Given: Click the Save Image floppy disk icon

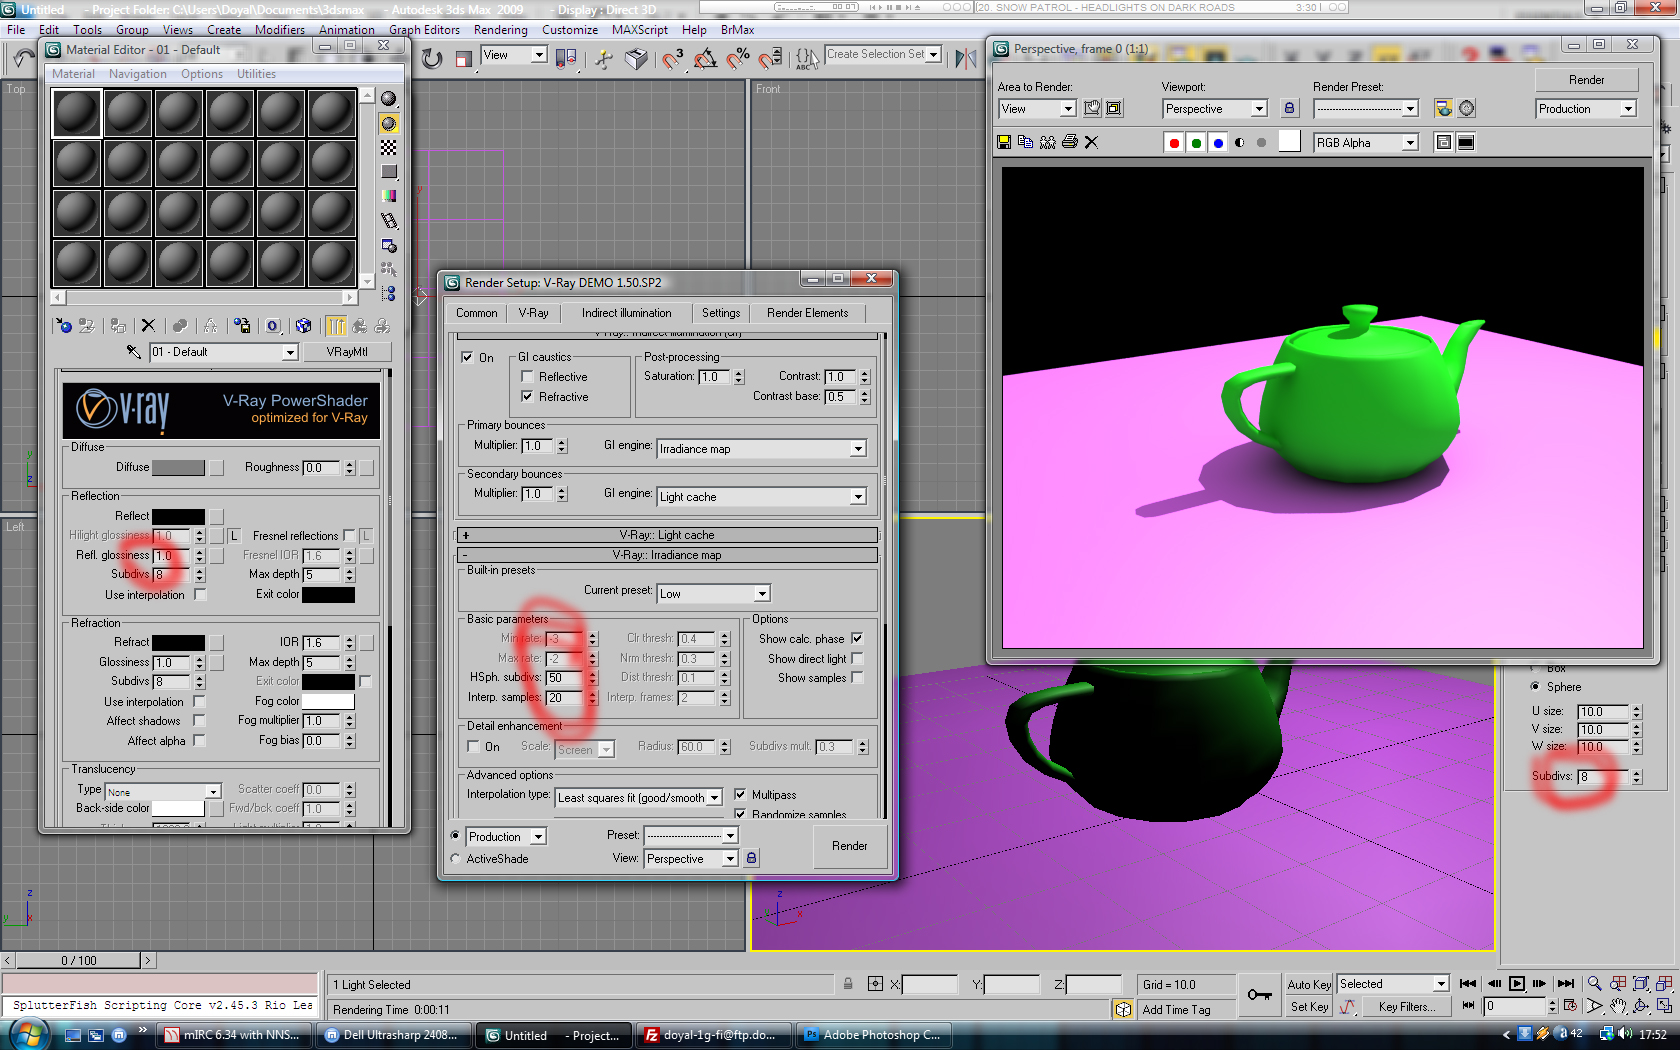Looking at the screenshot, I should (x=1004, y=142).
